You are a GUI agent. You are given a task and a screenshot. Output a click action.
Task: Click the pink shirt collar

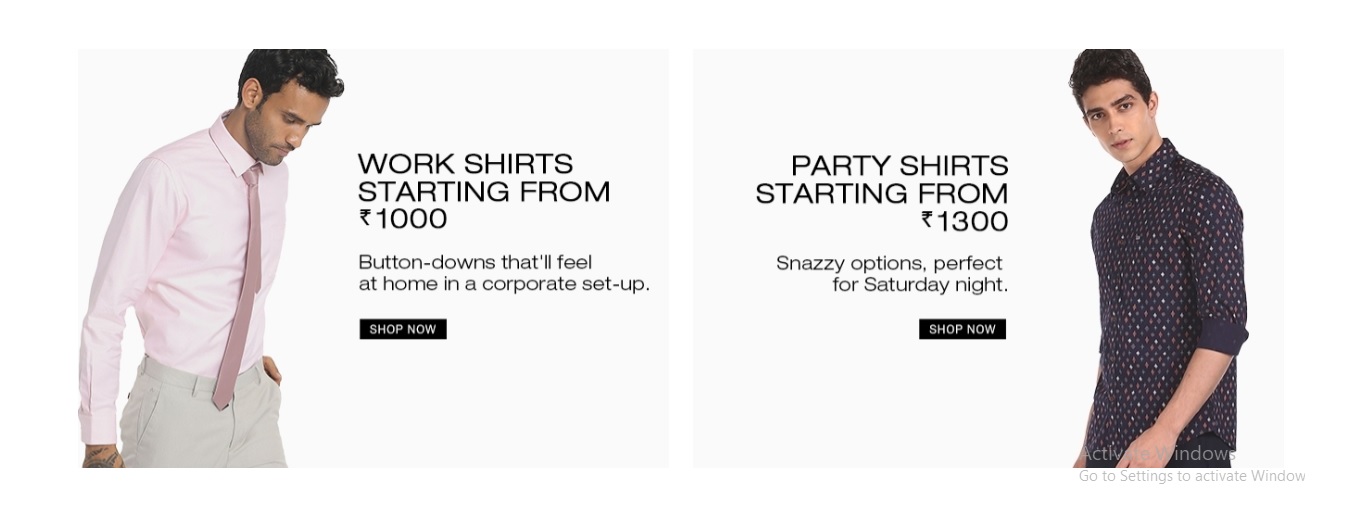pyautogui.click(x=235, y=148)
